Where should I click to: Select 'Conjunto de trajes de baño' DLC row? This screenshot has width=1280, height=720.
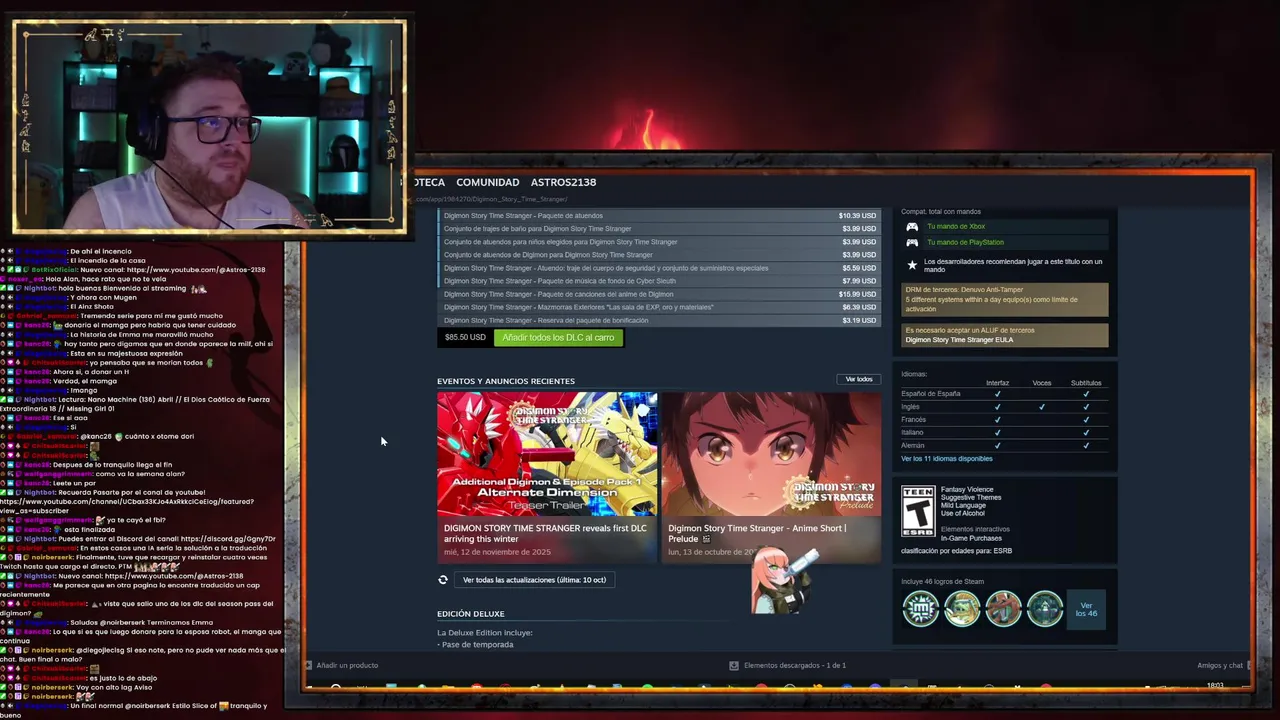pos(659,229)
